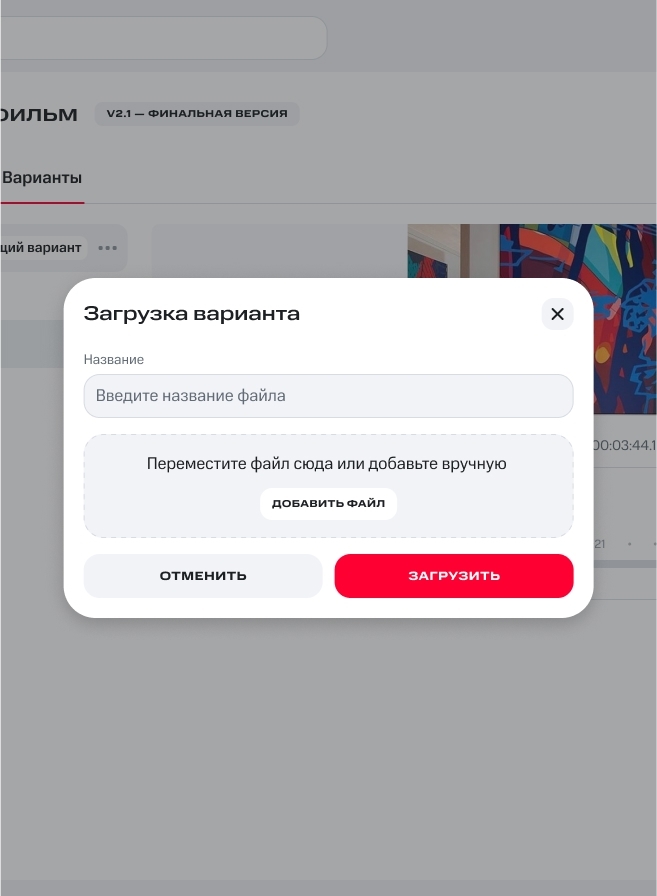Viewport: 657px width, 896px height.
Task: Click the 00:03:44 timecode display
Action: pyautogui.click(x=624, y=445)
